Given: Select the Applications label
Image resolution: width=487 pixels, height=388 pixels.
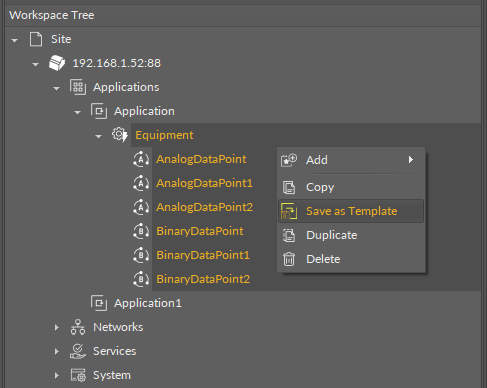Looking at the screenshot, I should coord(126,87).
